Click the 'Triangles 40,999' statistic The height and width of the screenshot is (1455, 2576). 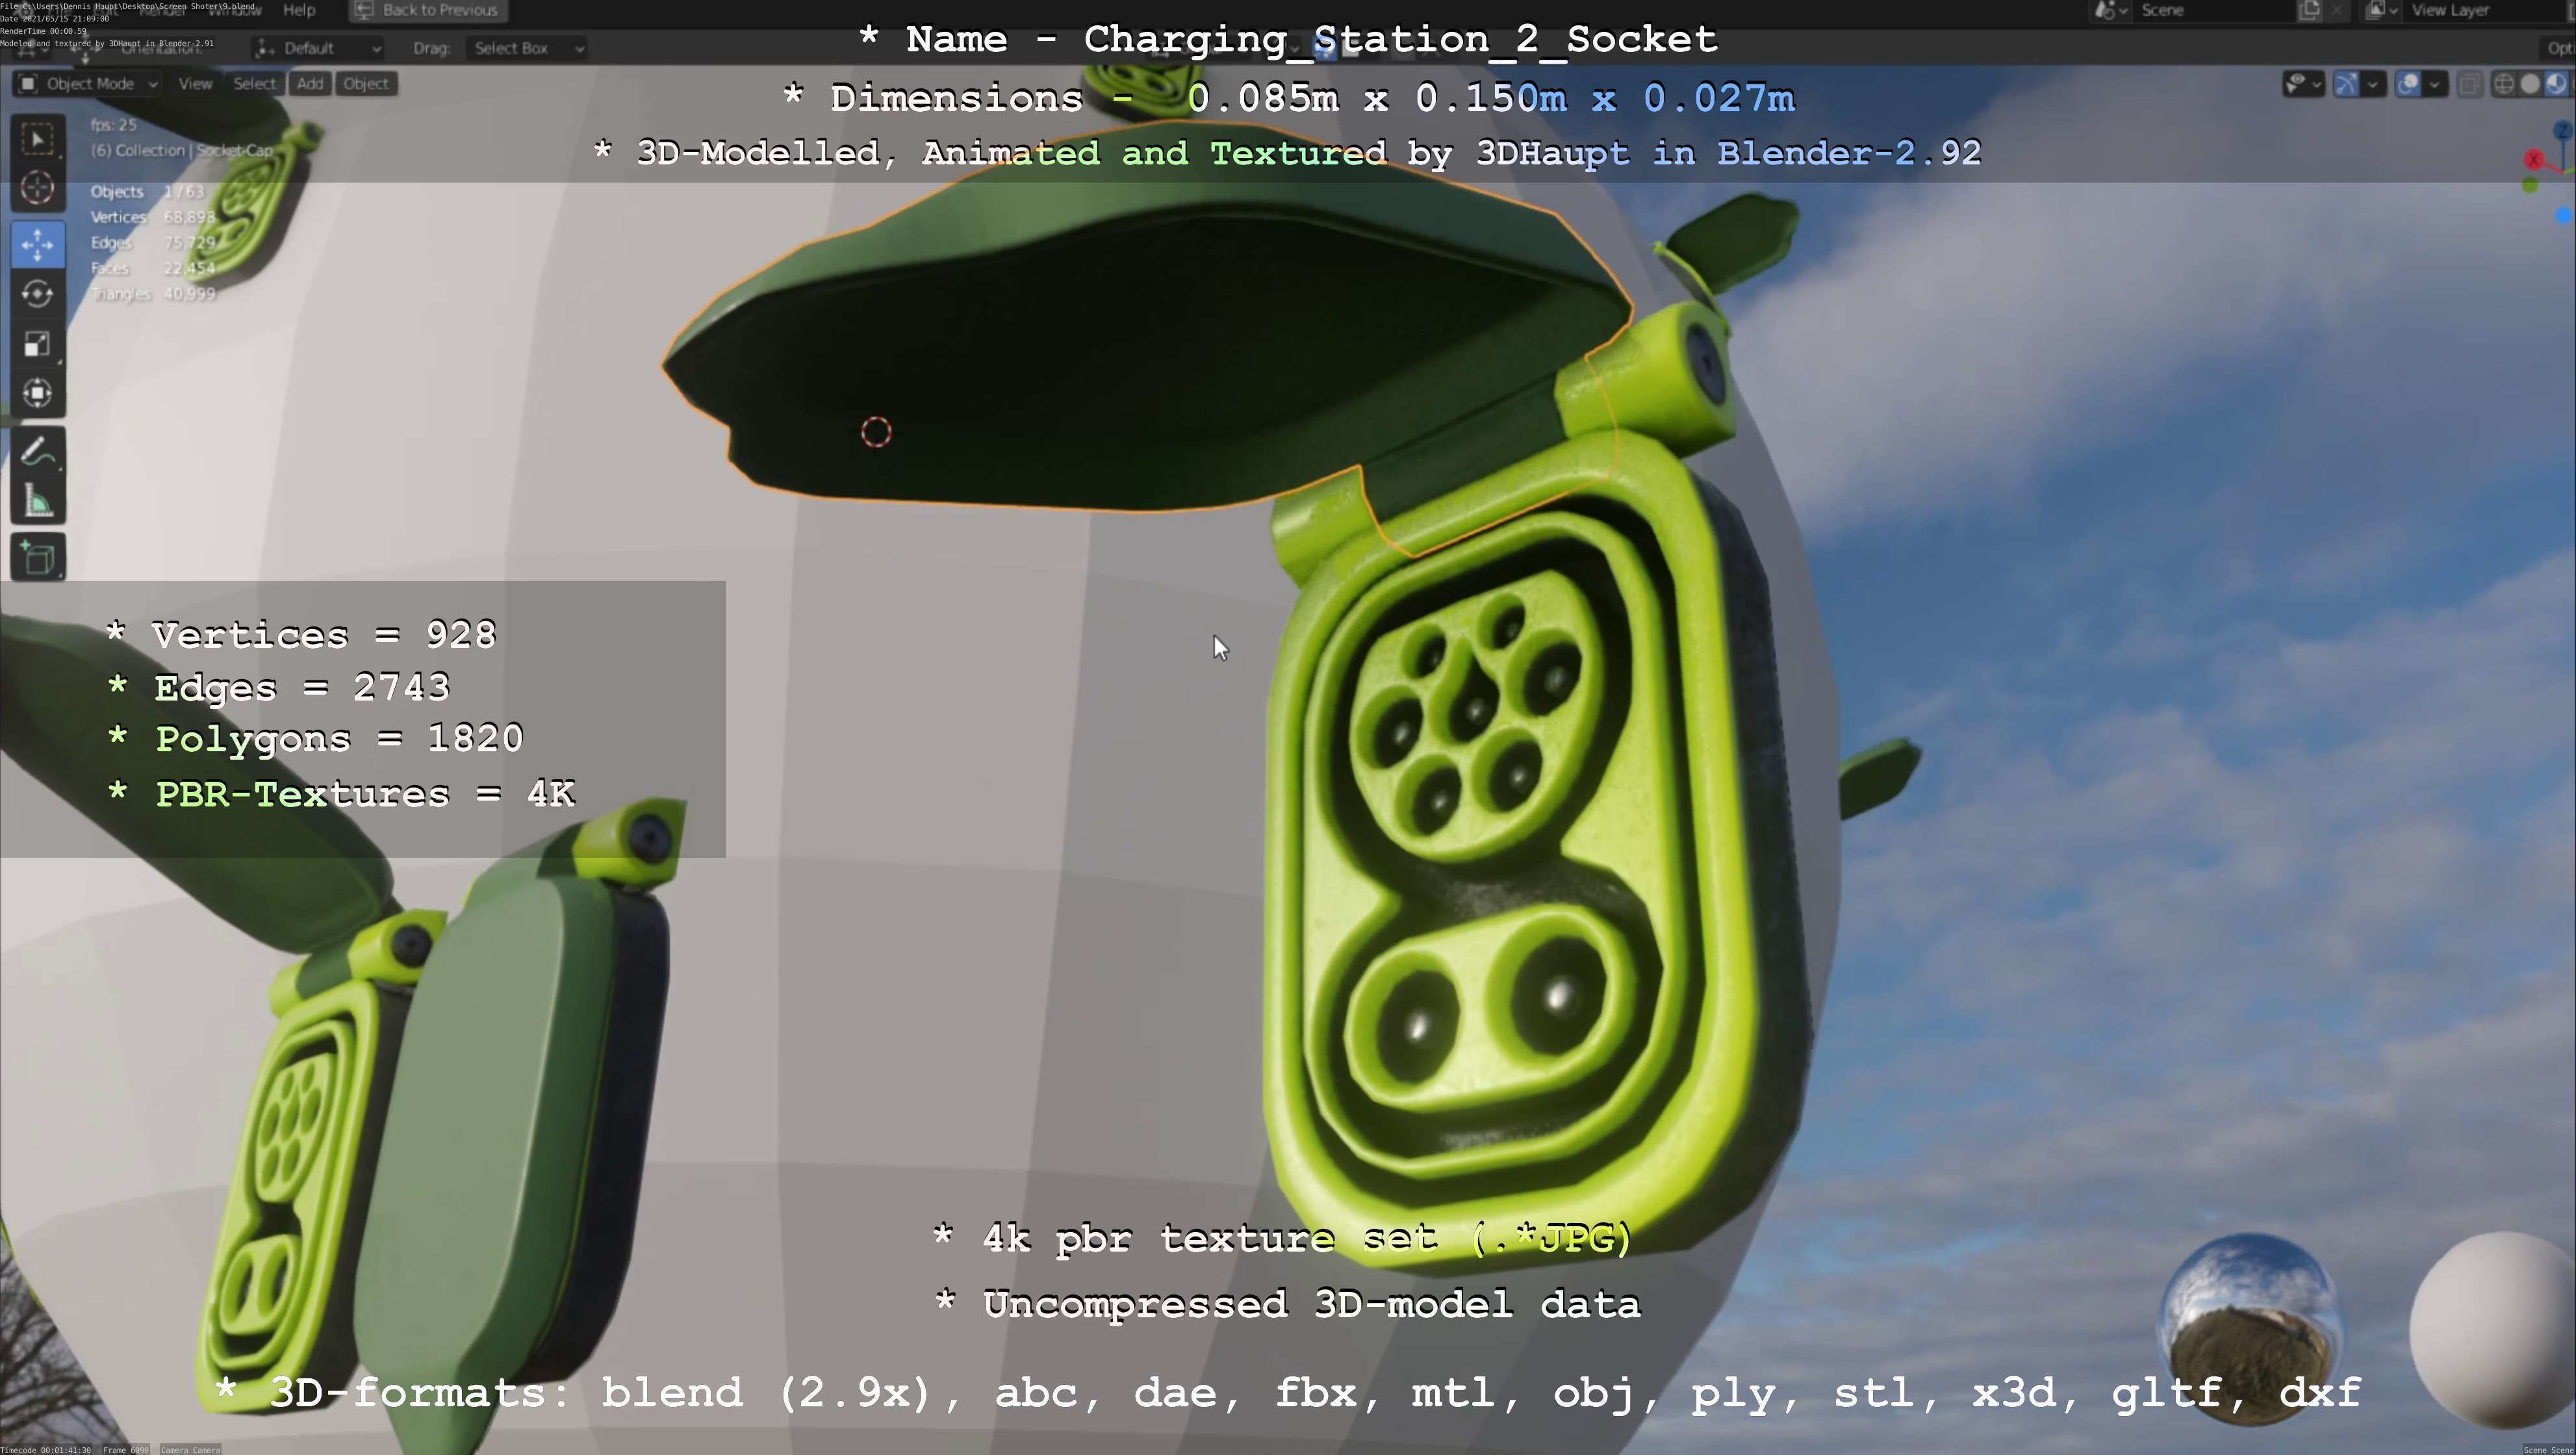click(153, 294)
